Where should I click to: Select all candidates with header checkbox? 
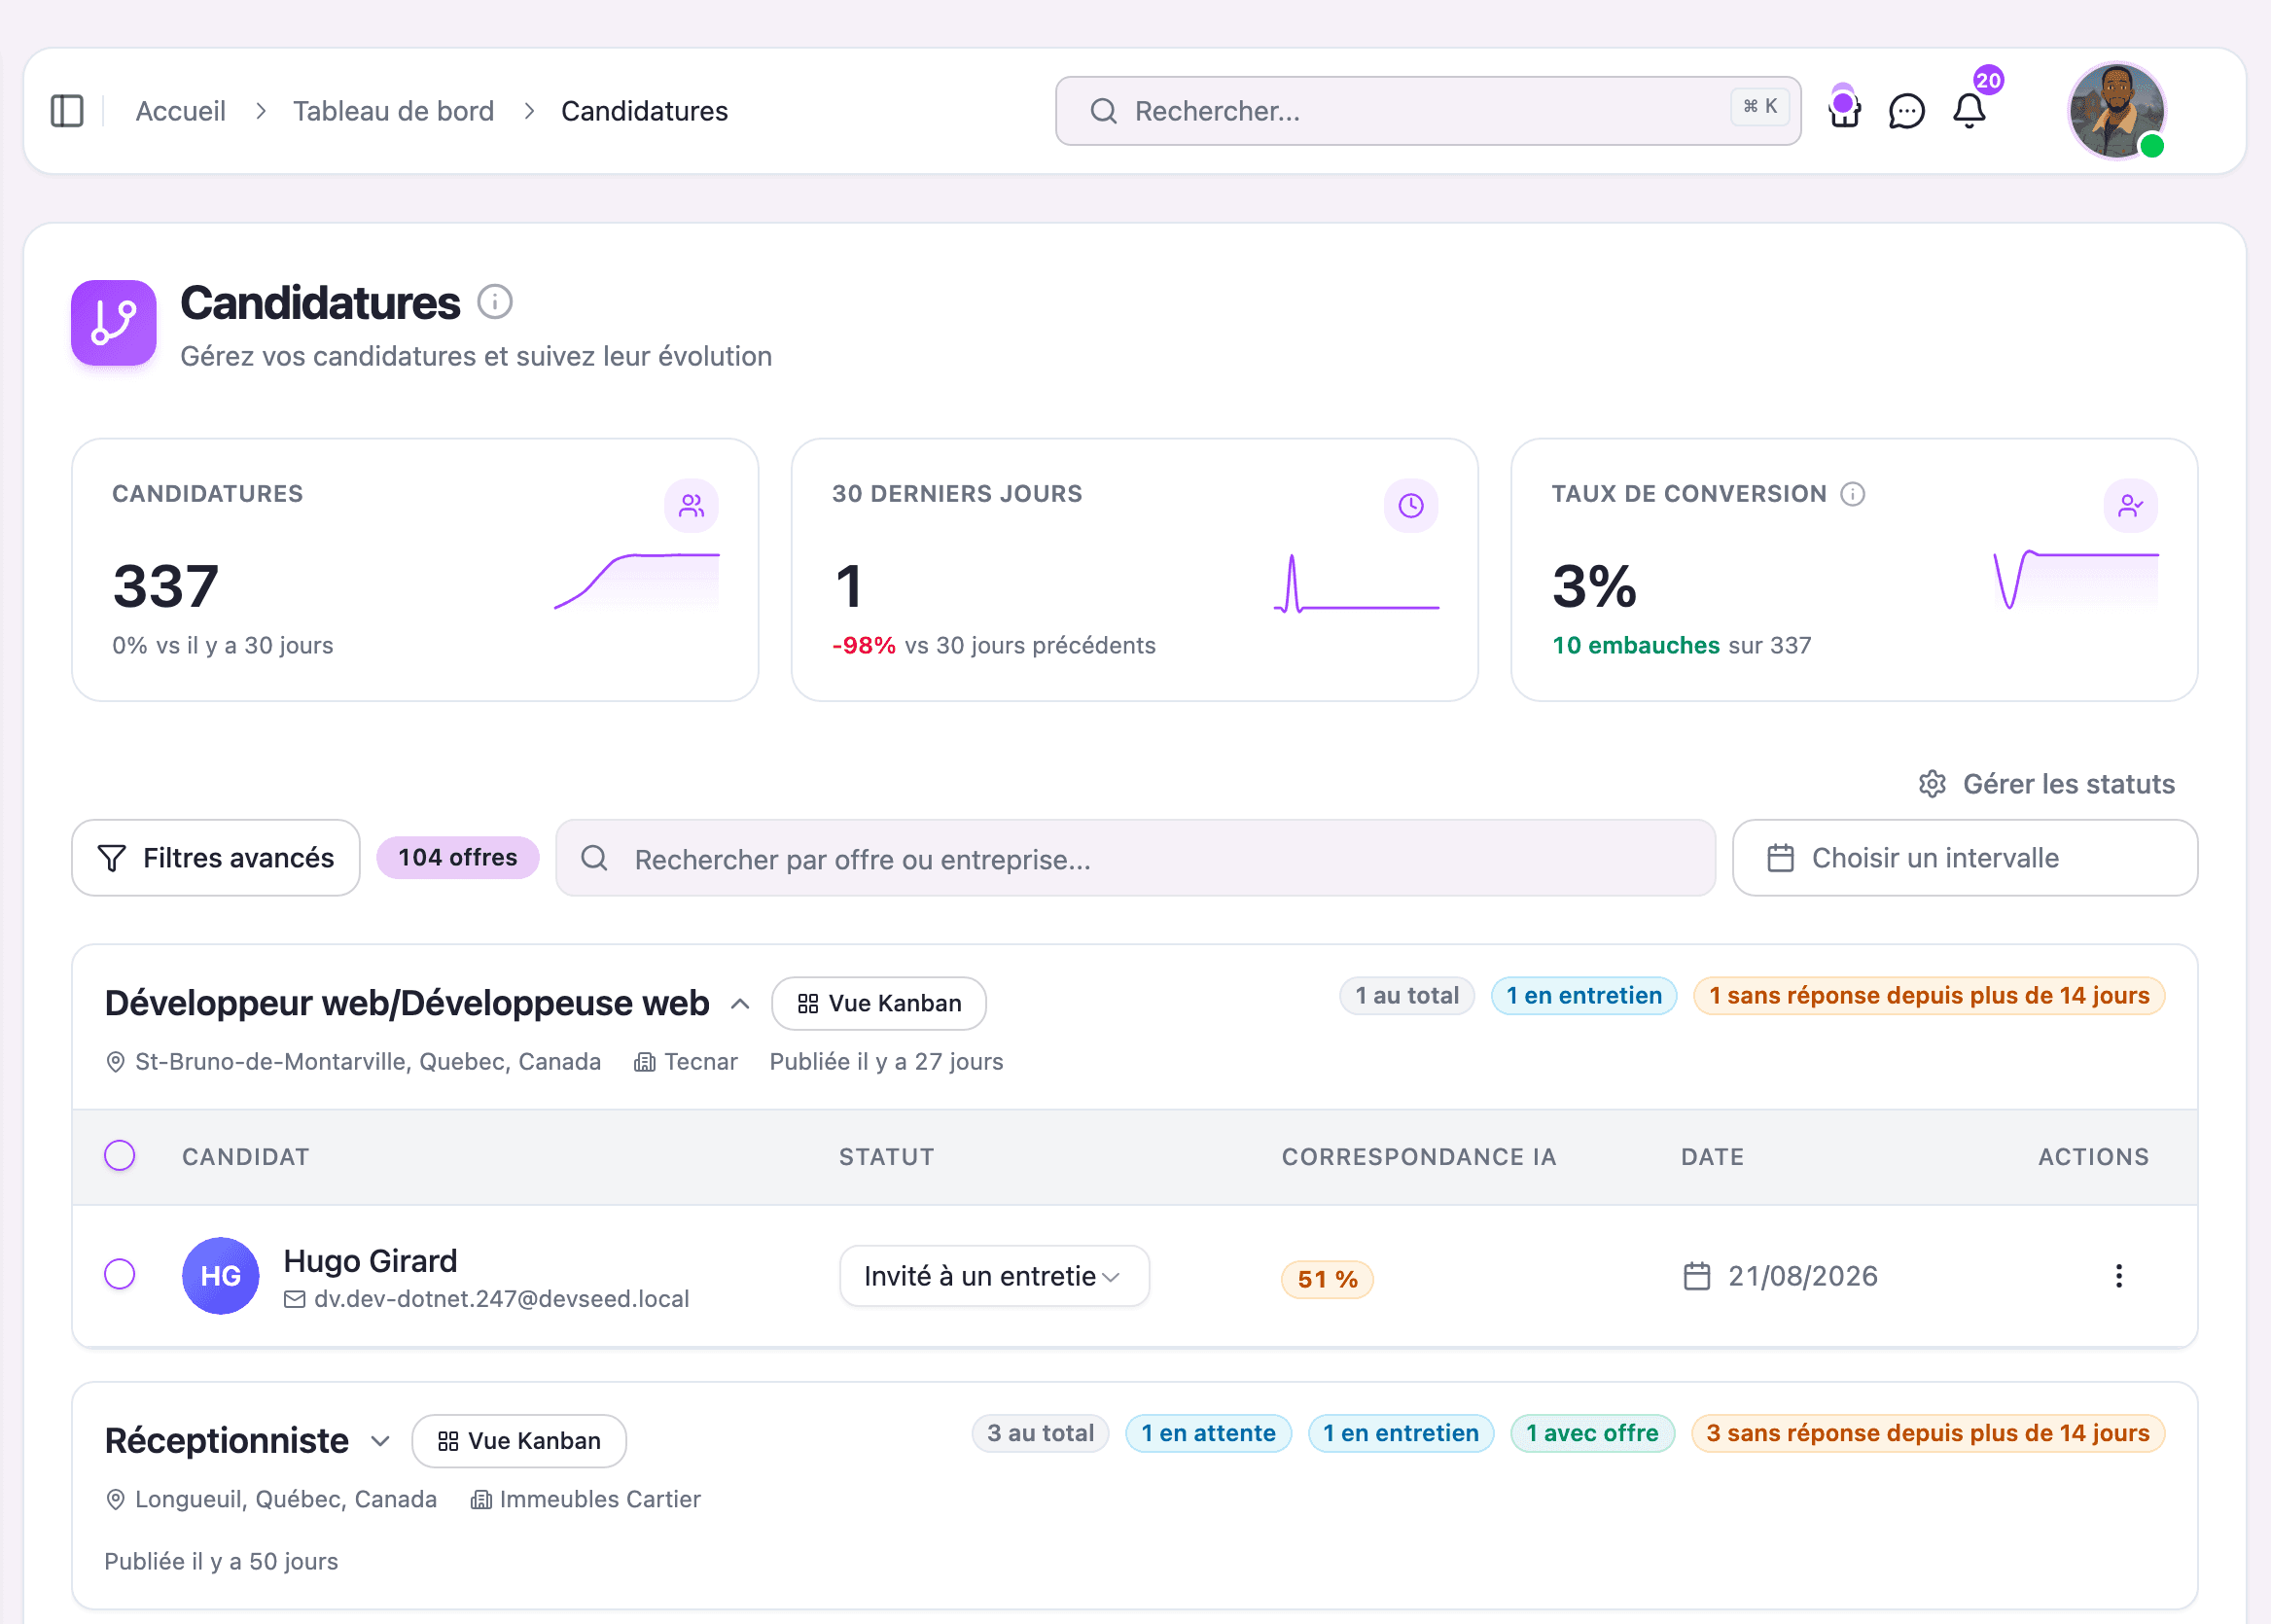(120, 1156)
